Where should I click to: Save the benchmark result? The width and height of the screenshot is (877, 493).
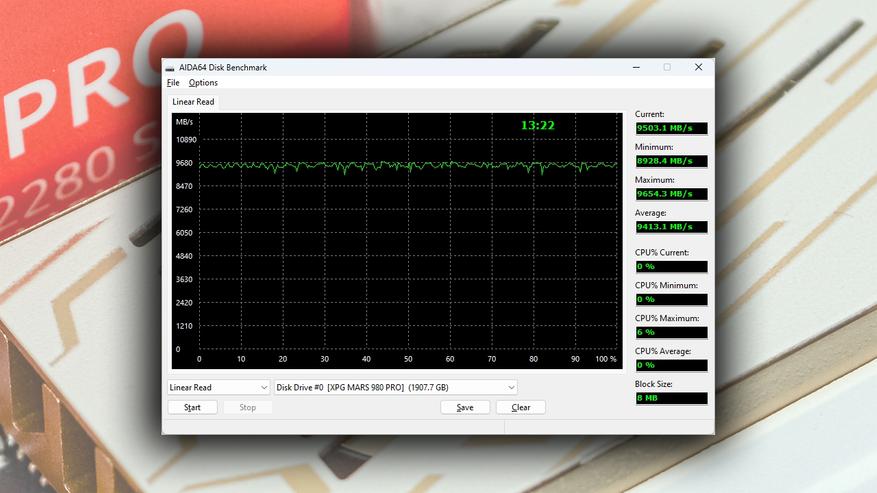(465, 407)
